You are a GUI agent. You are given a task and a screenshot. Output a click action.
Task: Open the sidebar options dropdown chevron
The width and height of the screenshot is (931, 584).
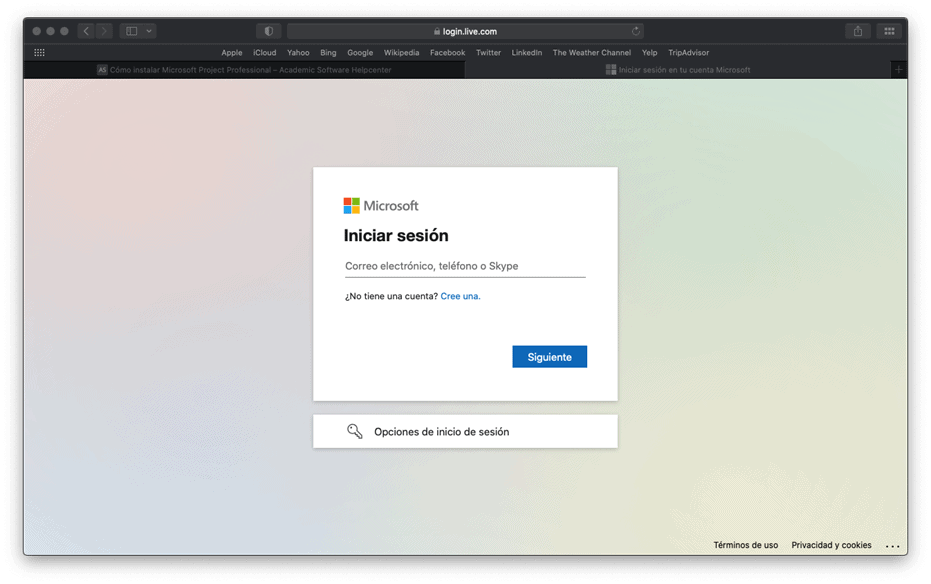[148, 30]
